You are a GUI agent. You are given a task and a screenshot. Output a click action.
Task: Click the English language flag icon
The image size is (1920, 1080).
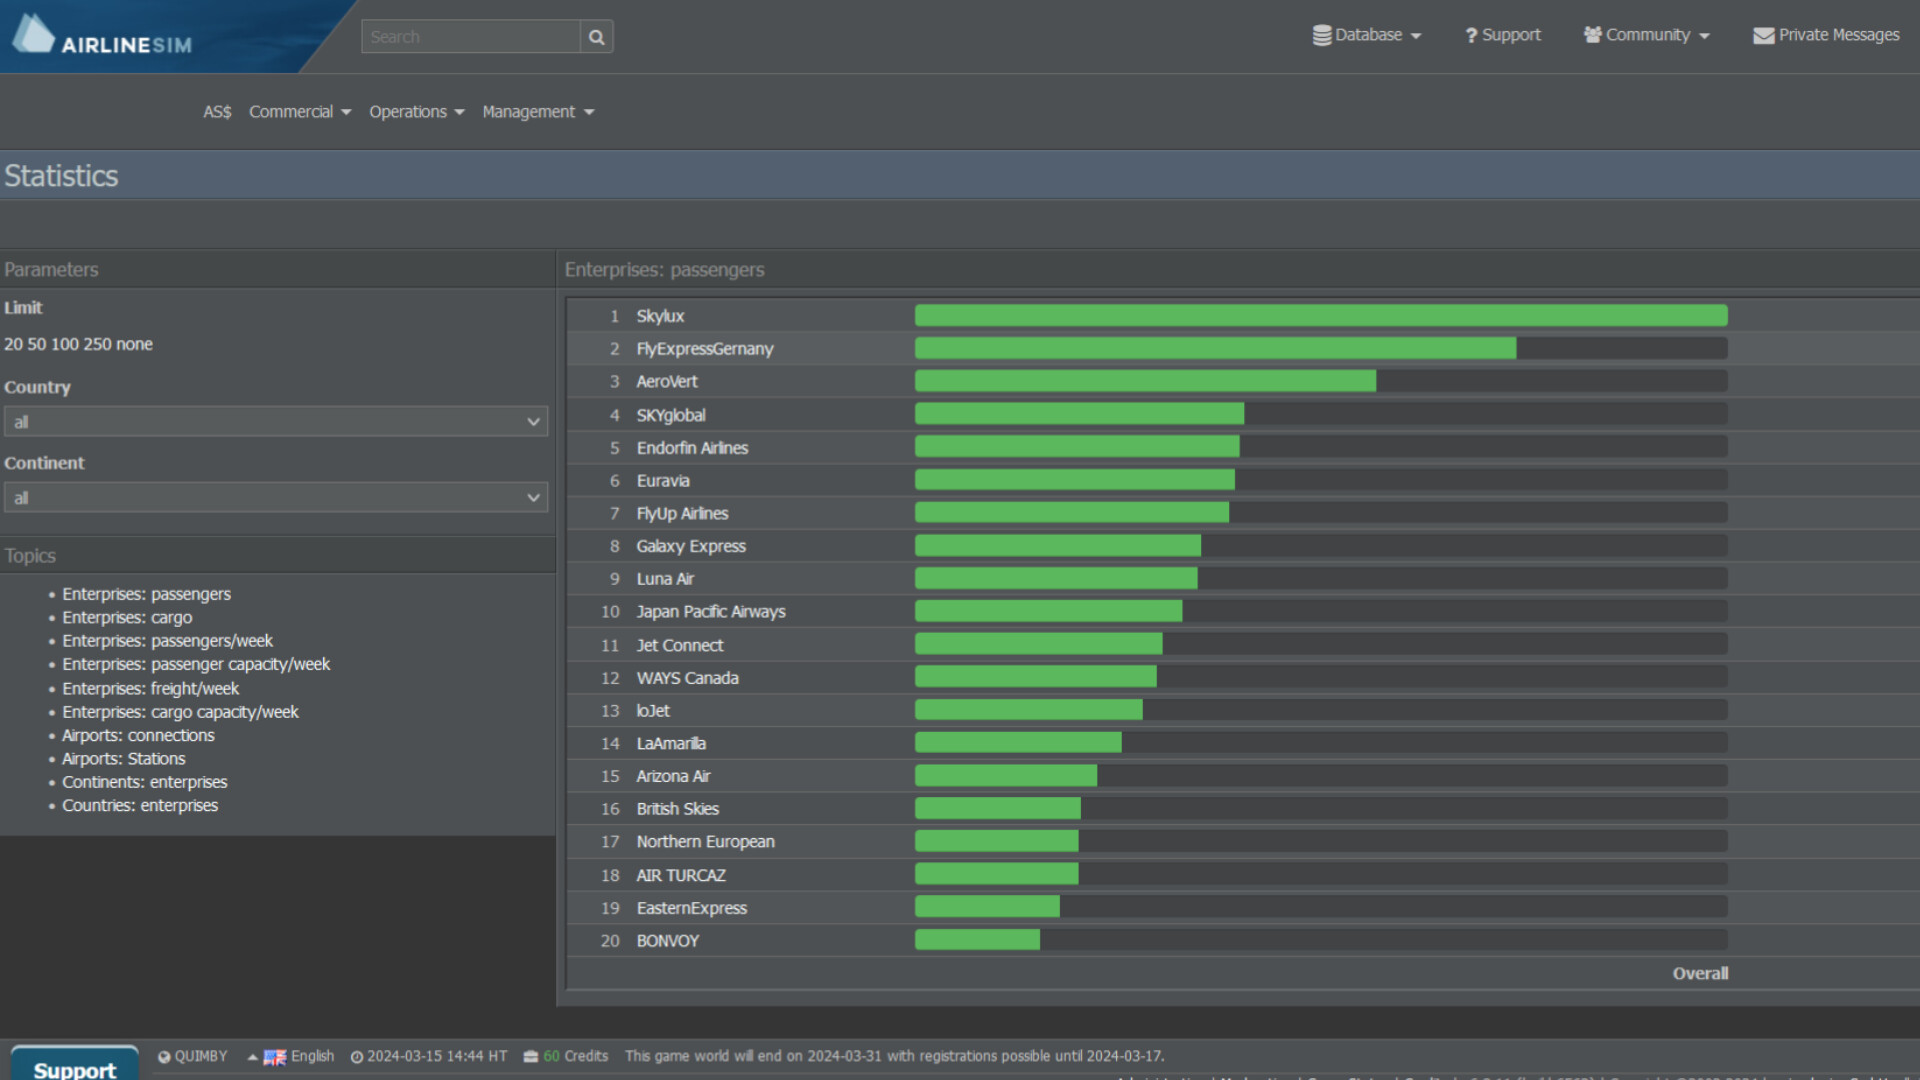(274, 1056)
